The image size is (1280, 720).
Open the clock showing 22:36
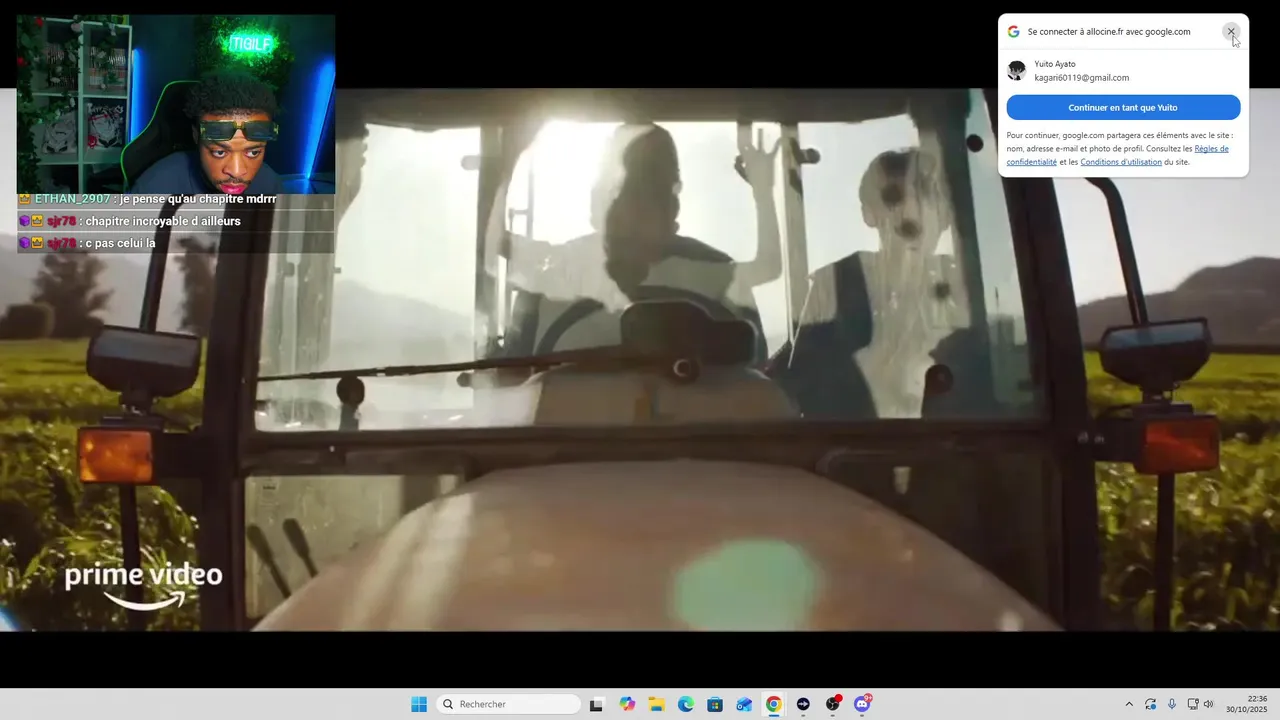[x=1247, y=704]
